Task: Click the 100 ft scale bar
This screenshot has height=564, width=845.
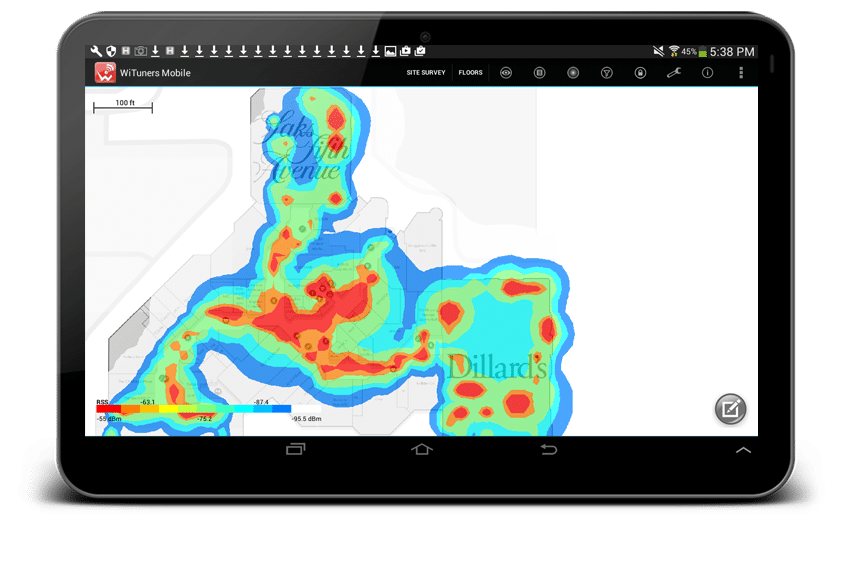Action: (123, 107)
